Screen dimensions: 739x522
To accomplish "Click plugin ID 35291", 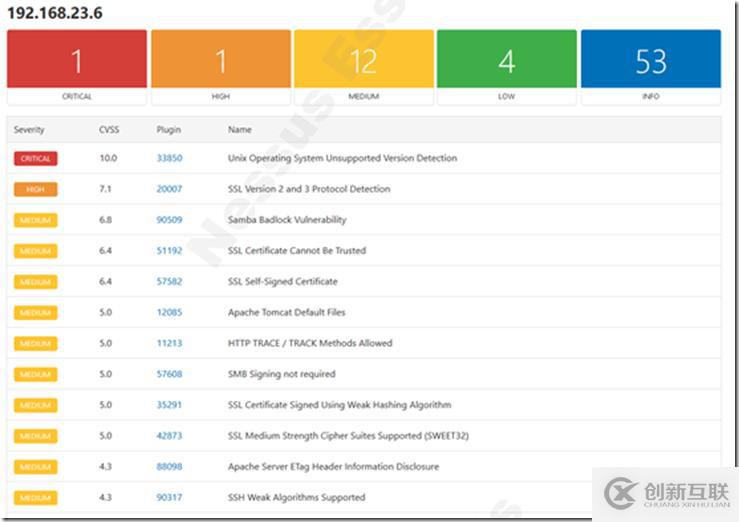I will point(169,405).
